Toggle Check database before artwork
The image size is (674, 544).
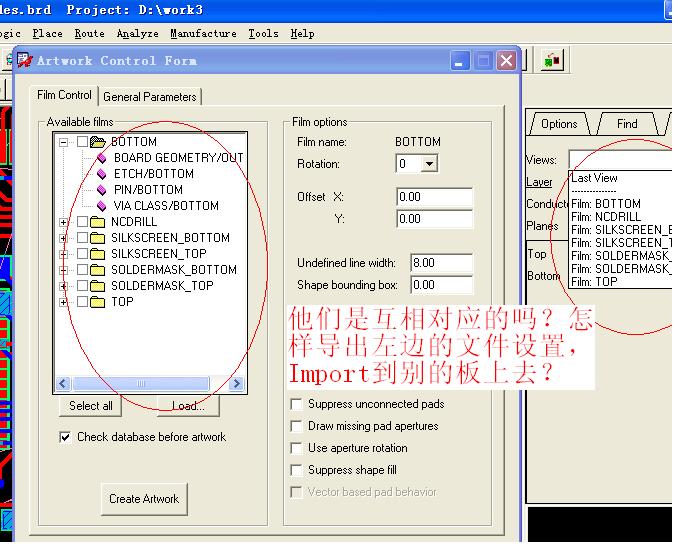65,437
